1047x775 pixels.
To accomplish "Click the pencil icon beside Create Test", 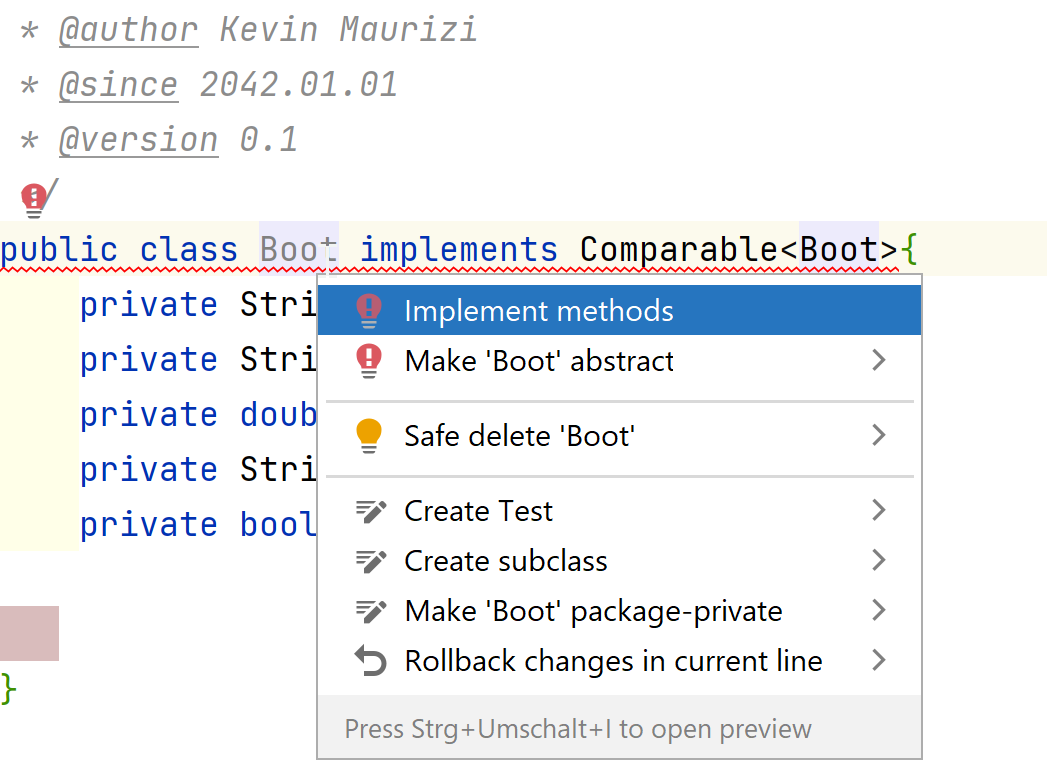I will click(371, 511).
